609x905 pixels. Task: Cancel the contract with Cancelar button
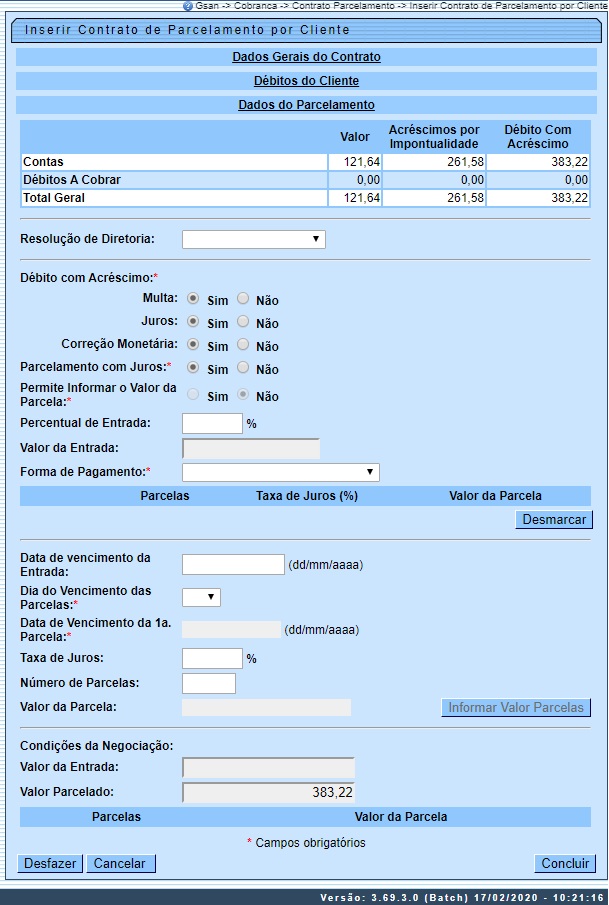120,864
